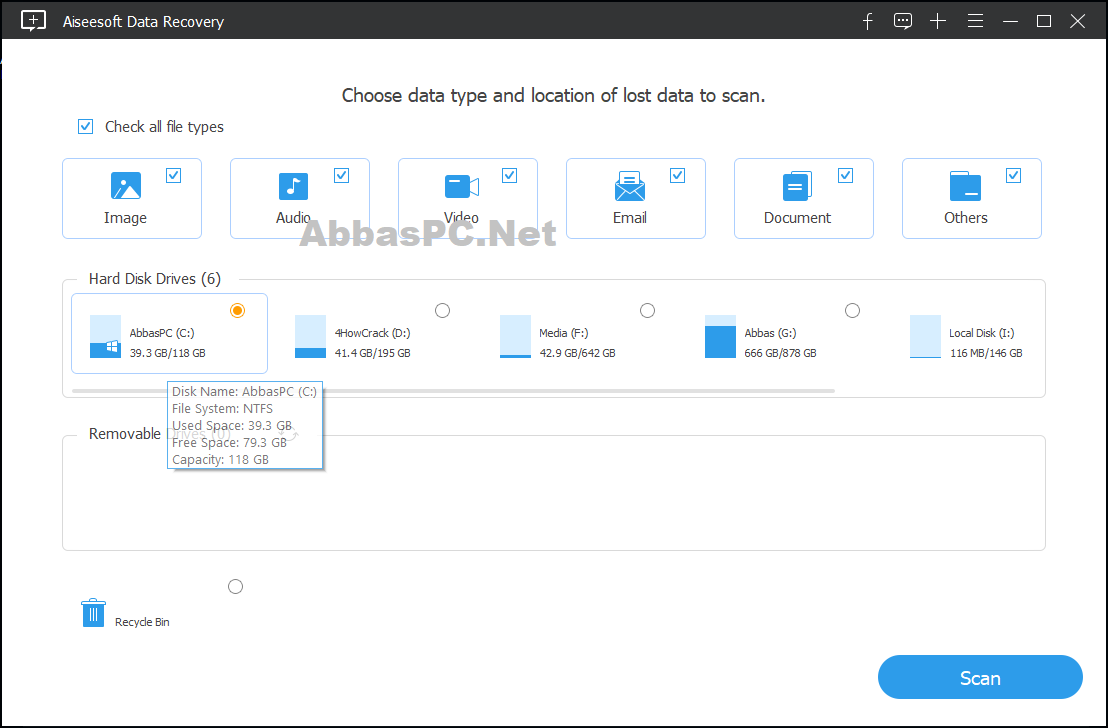Viewport: 1108px width, 728px height.
Task: Click the Others label text
Action: tap(965, 218)
